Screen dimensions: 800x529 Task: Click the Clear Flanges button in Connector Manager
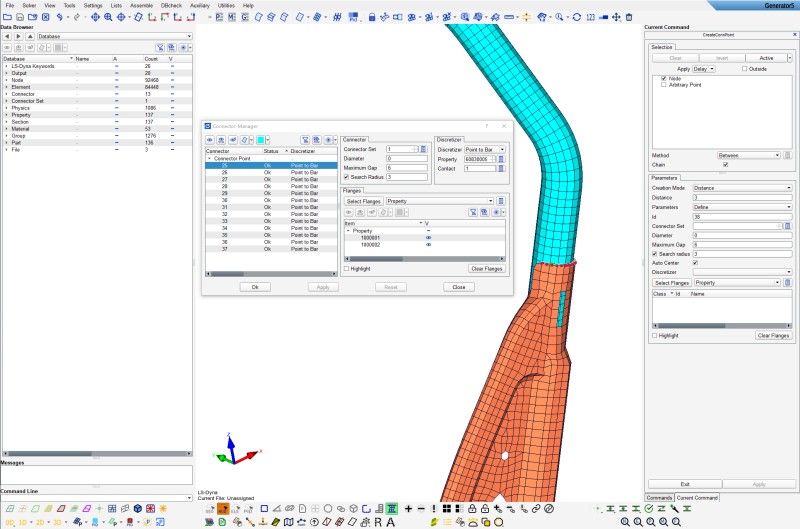(487, 269)
